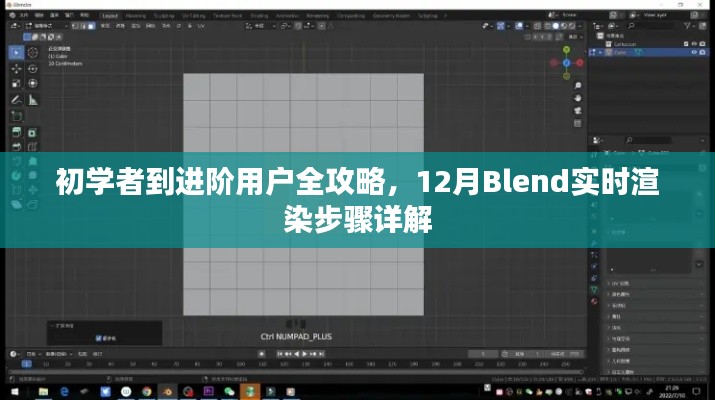Toggle the camera view icon
Image resolution: width=715 pixels, height=400 pixels.
[x=578, y=111]
